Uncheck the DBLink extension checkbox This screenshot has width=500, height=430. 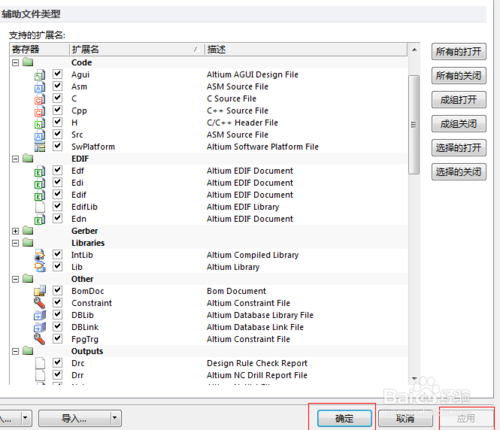(58, 326)
